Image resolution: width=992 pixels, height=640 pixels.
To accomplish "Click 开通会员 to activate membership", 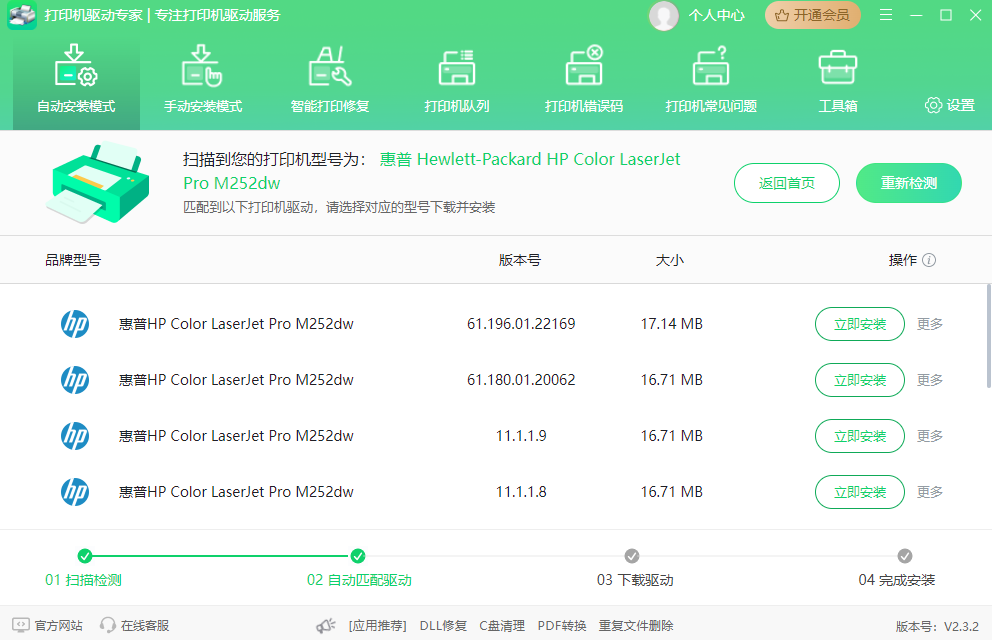I will (813, 15).
